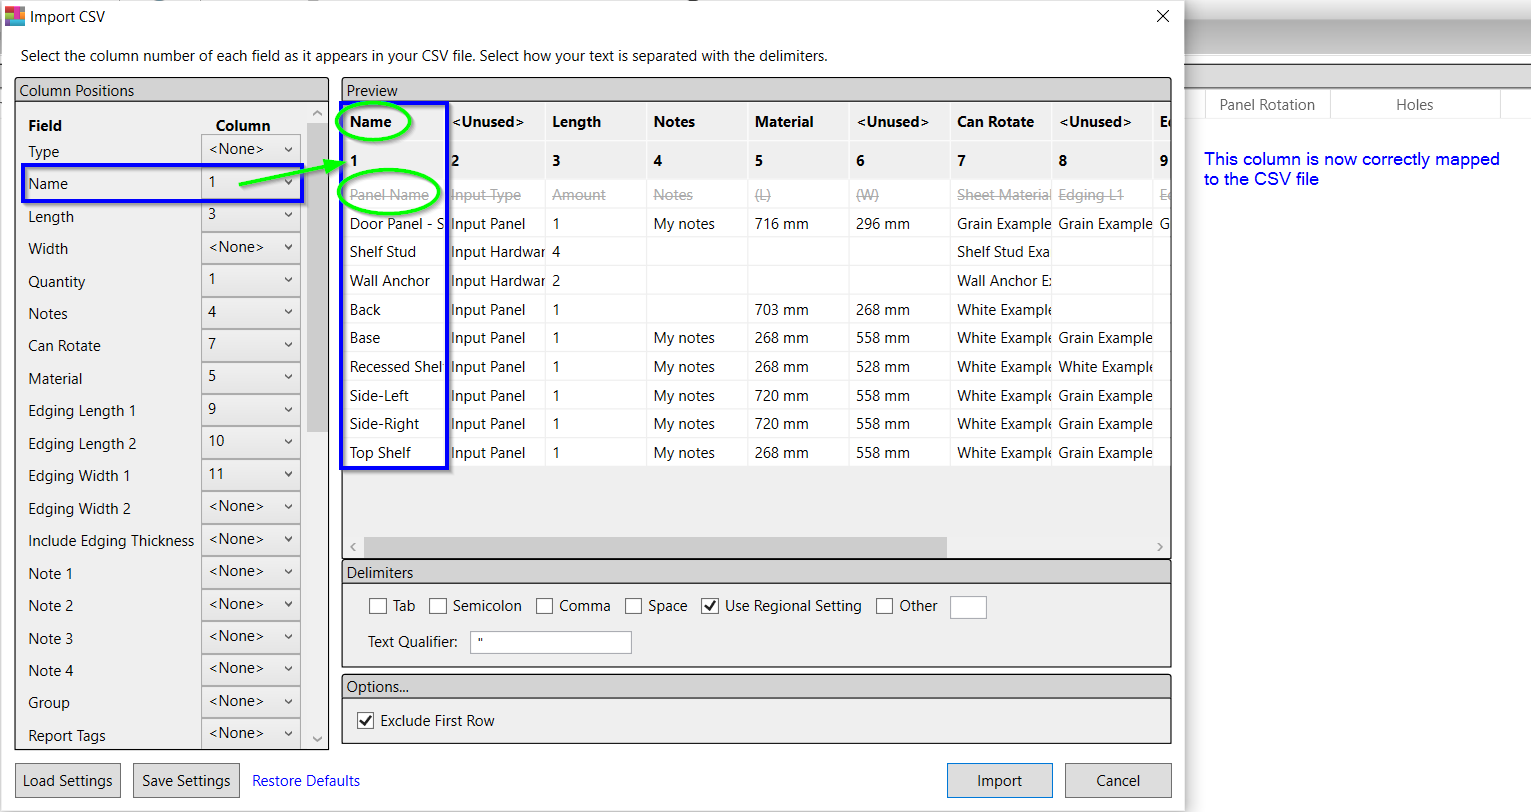
Task: Click the Import CSV app icon in title bar
Action: tap(15, 16)
